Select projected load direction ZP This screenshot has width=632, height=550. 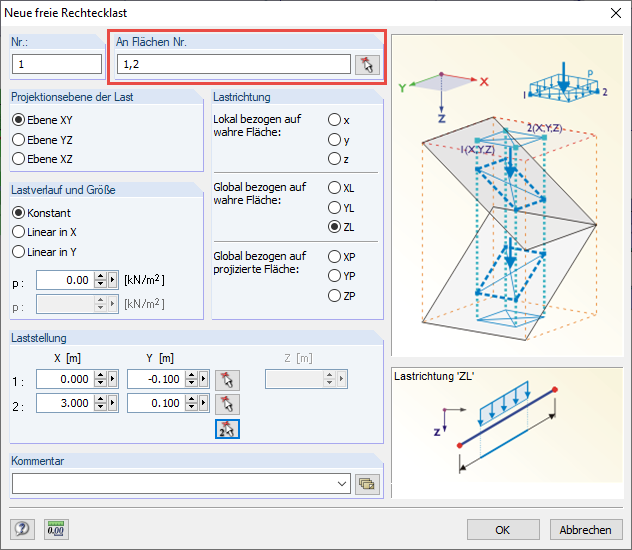342,296
